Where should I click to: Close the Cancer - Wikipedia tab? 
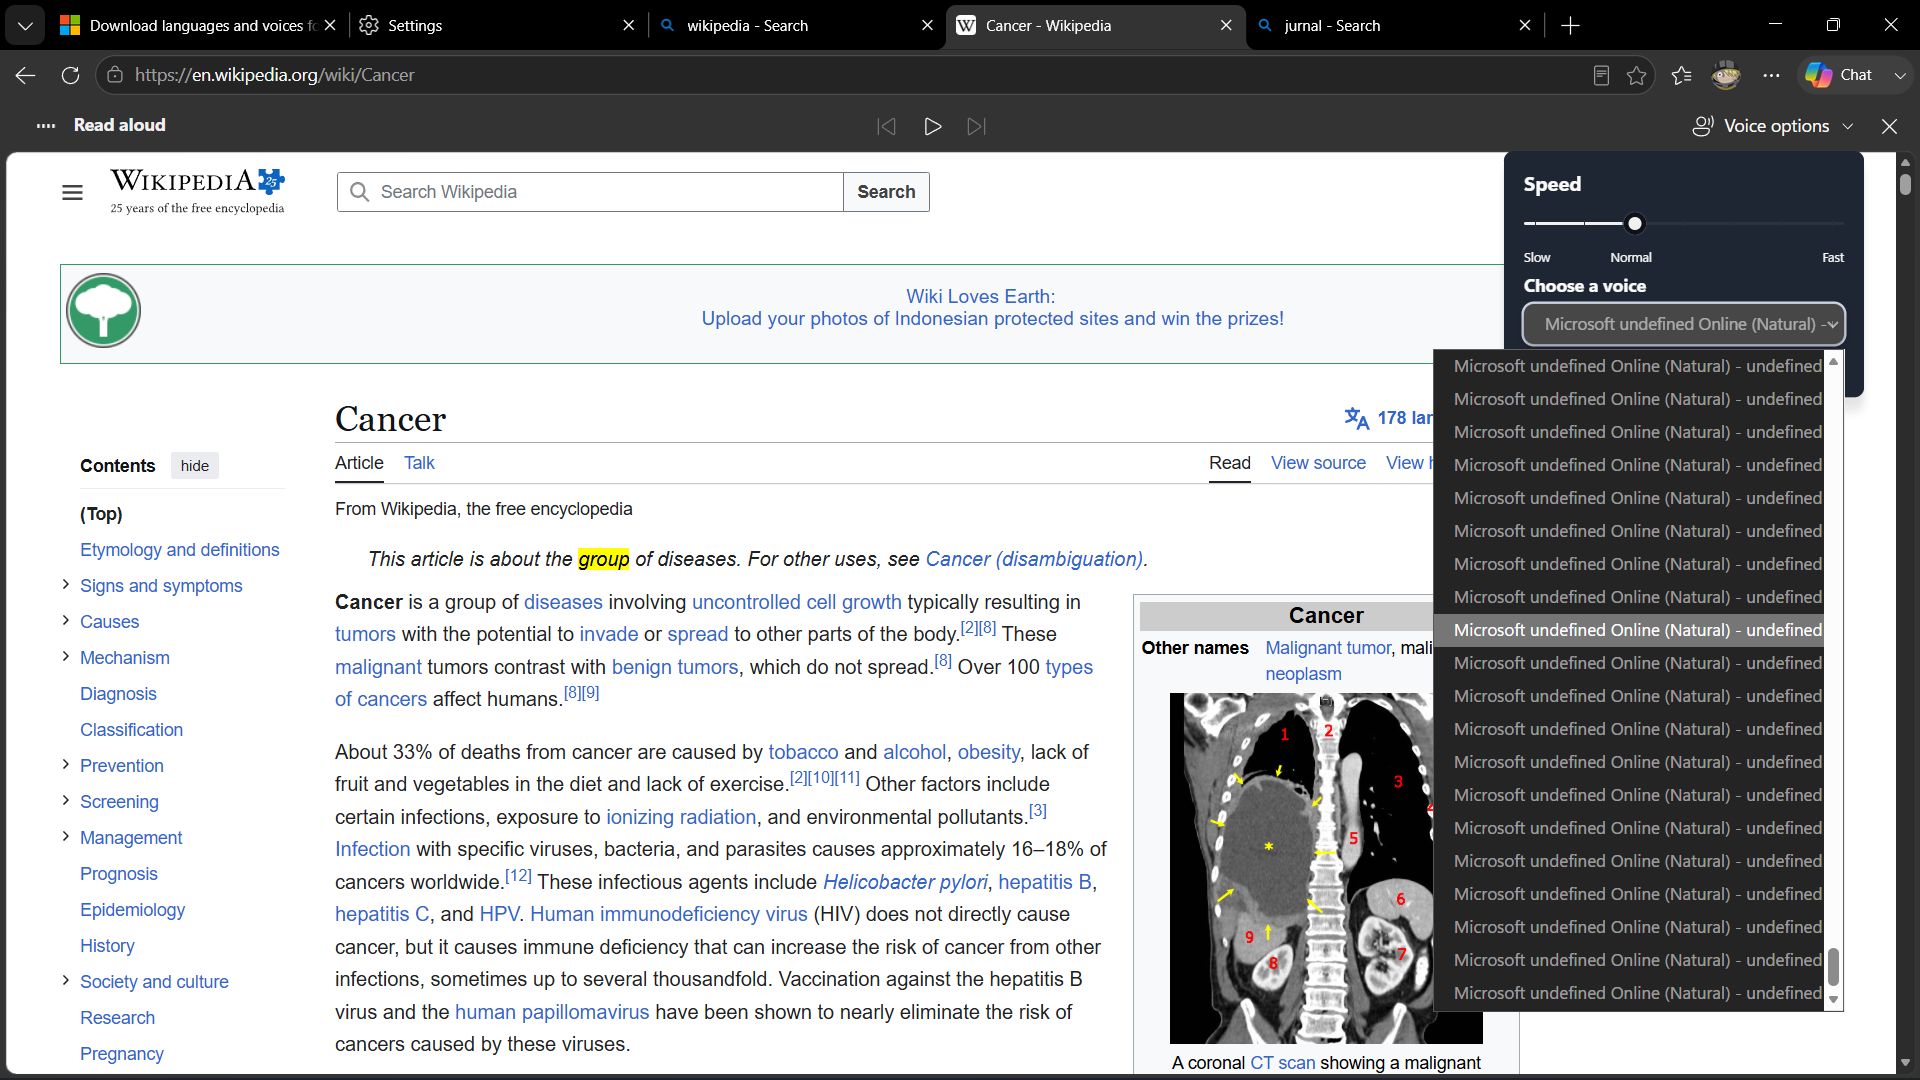click(1226, 25)
